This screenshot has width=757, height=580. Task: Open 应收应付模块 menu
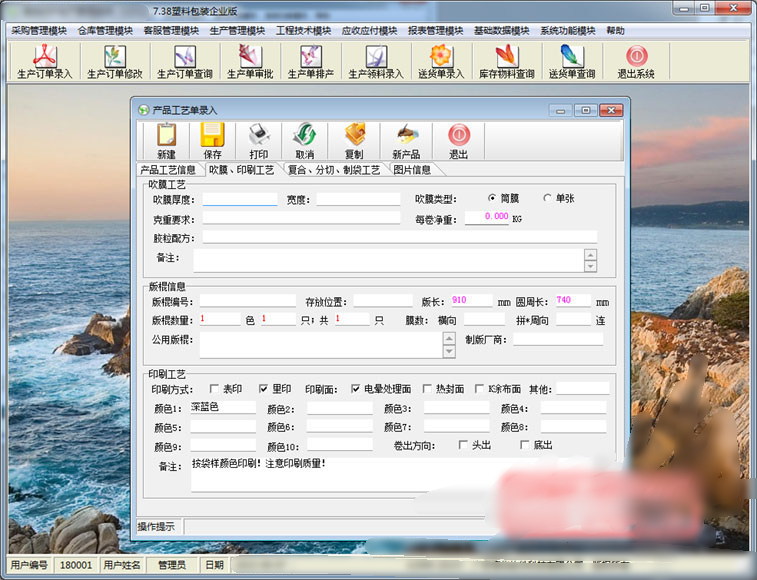coord(370,31)
